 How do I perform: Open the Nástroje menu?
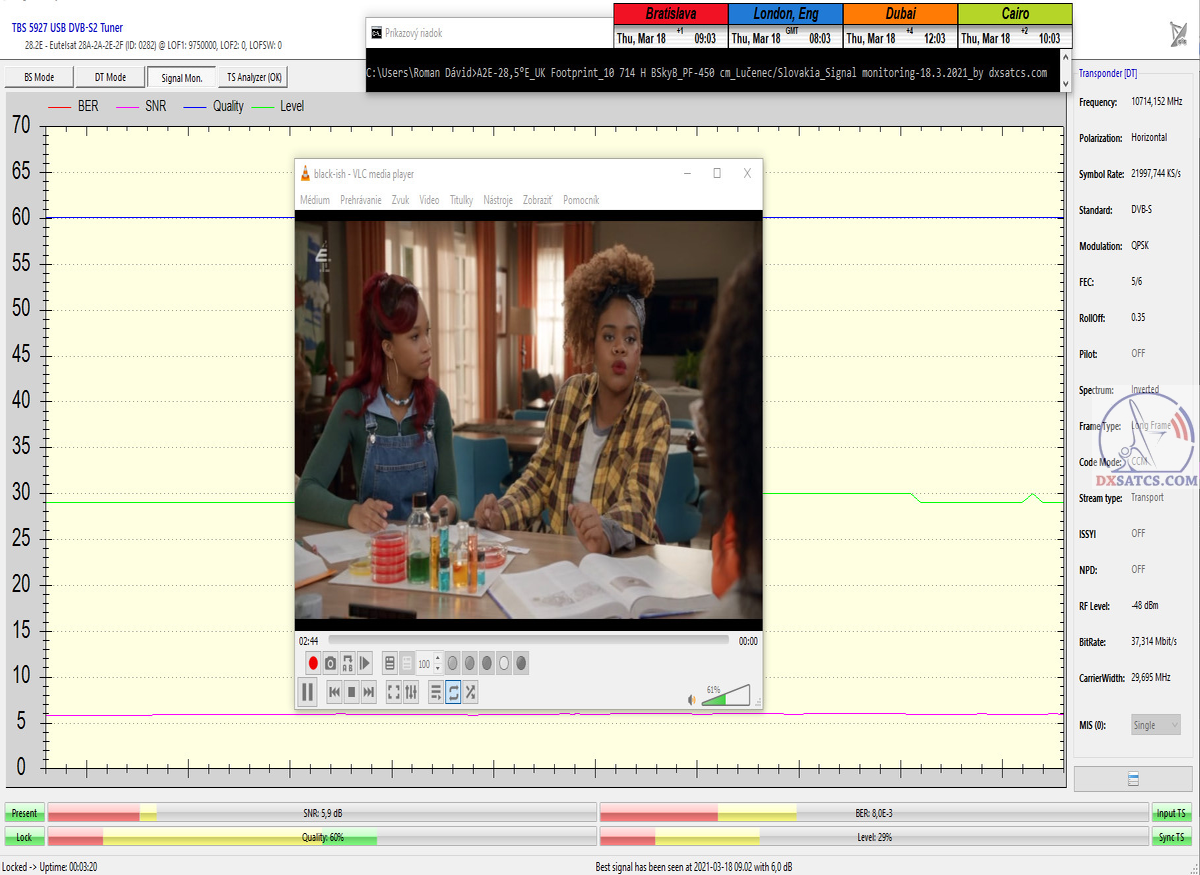click(x=498, y=200)
